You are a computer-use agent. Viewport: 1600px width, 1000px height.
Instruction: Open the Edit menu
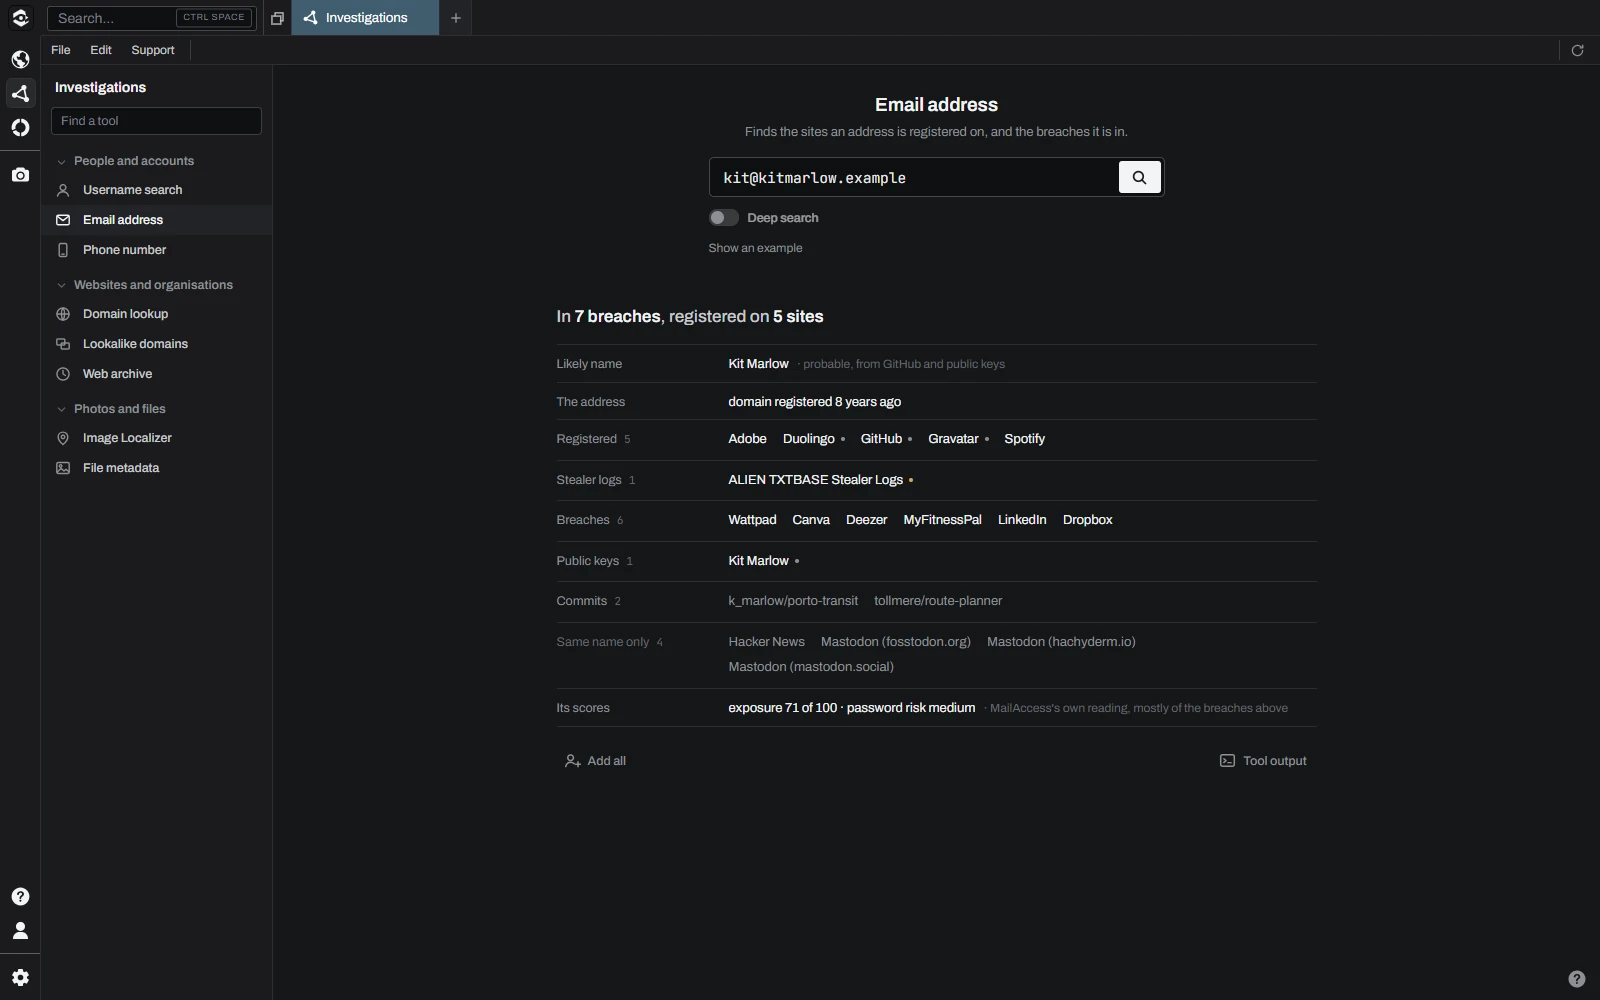point(101,50)
